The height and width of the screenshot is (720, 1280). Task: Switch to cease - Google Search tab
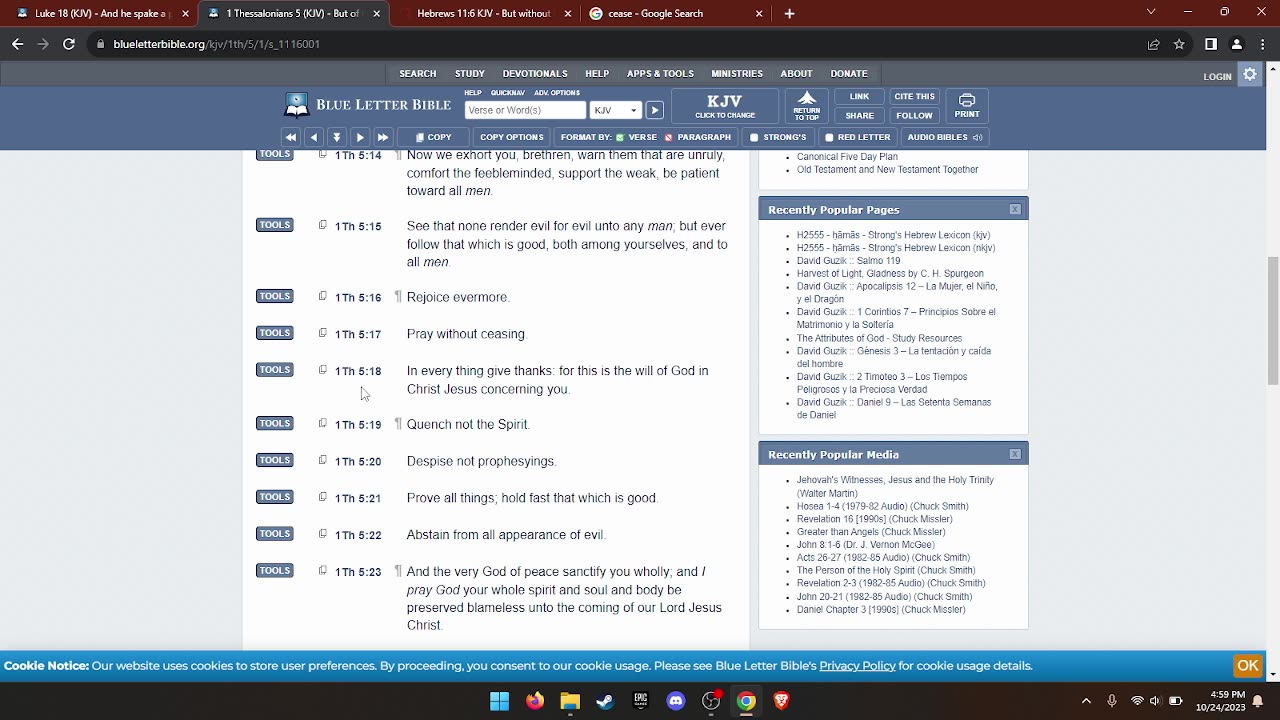click(x=675, y=13)
